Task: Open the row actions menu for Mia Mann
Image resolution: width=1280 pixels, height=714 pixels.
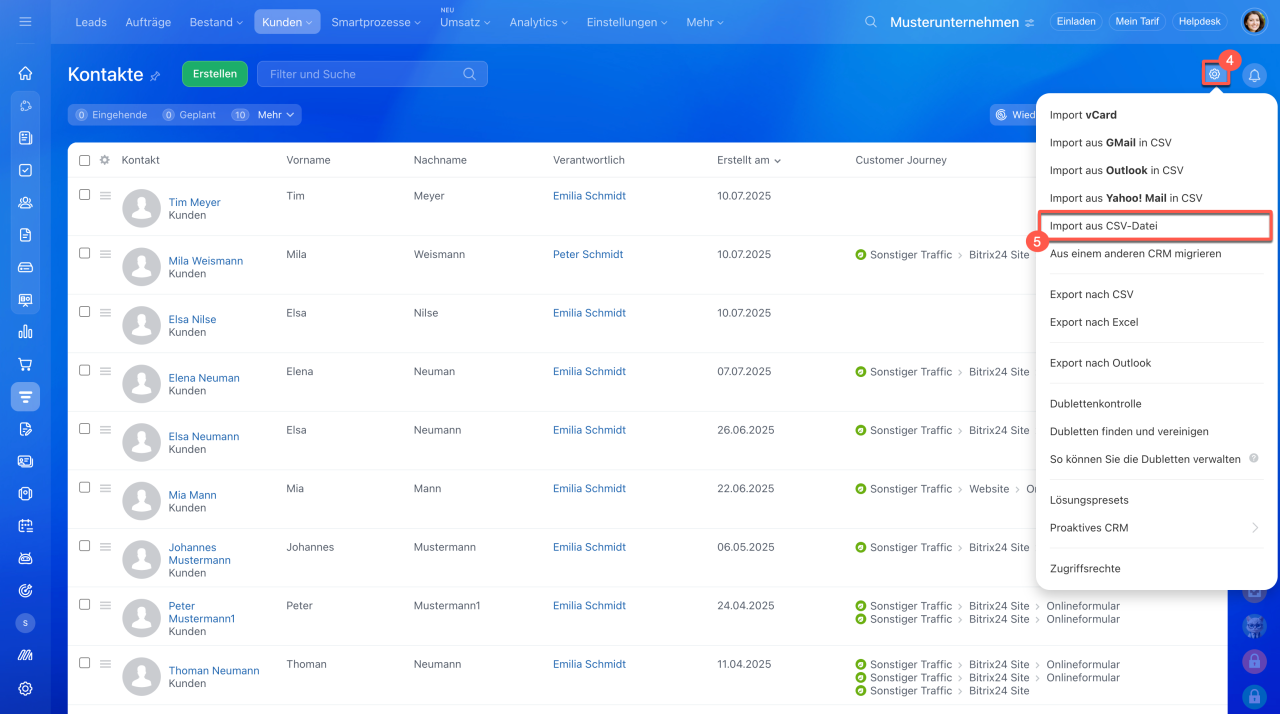Action: 105,488
